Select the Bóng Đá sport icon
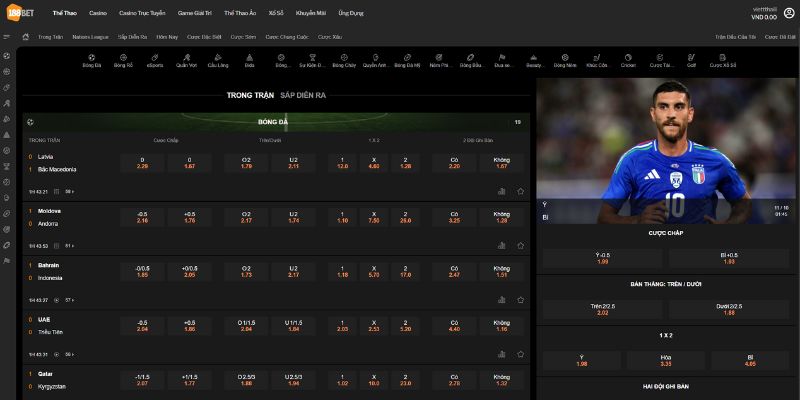800x400 pixels. pos(92,60)
